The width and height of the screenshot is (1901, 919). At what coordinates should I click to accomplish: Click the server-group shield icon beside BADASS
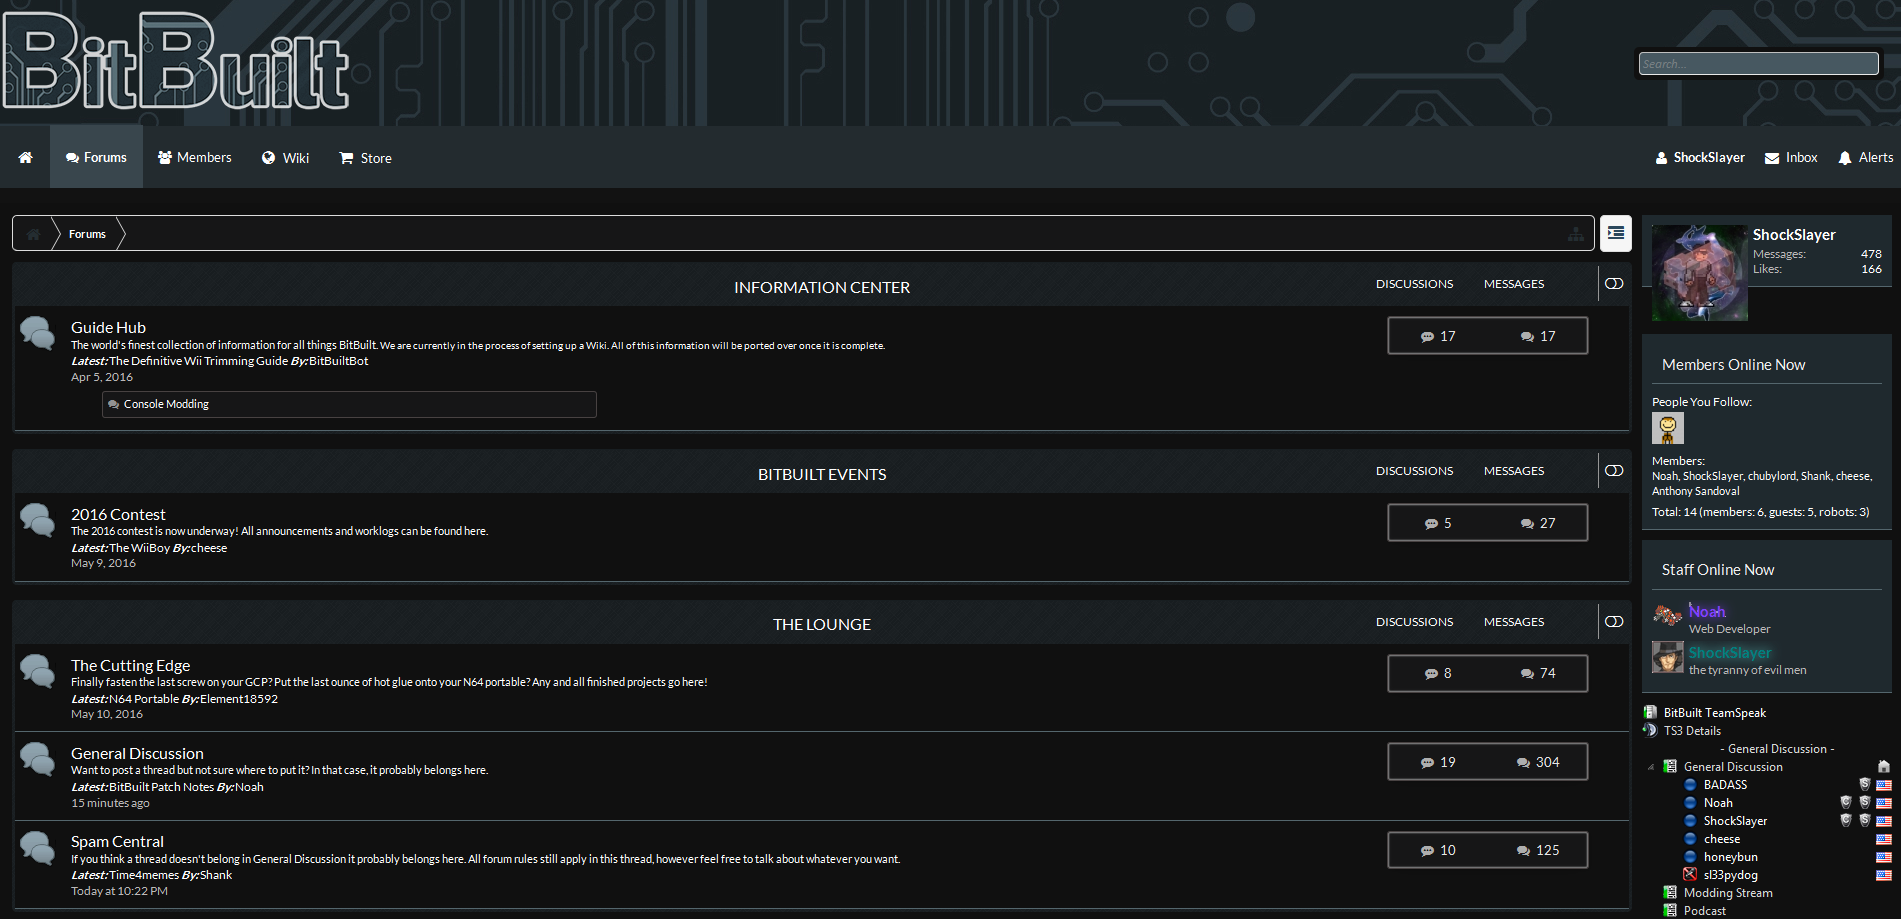[x=1864, y=785]
